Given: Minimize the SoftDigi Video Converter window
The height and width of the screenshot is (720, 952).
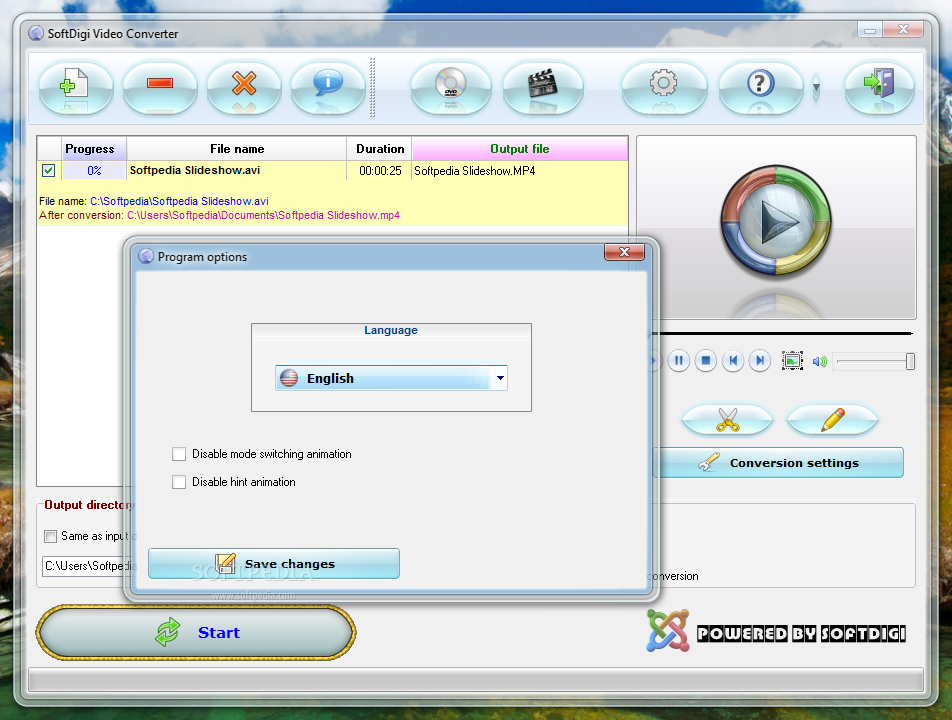Looking at the screenshot, I should point(871,29).
